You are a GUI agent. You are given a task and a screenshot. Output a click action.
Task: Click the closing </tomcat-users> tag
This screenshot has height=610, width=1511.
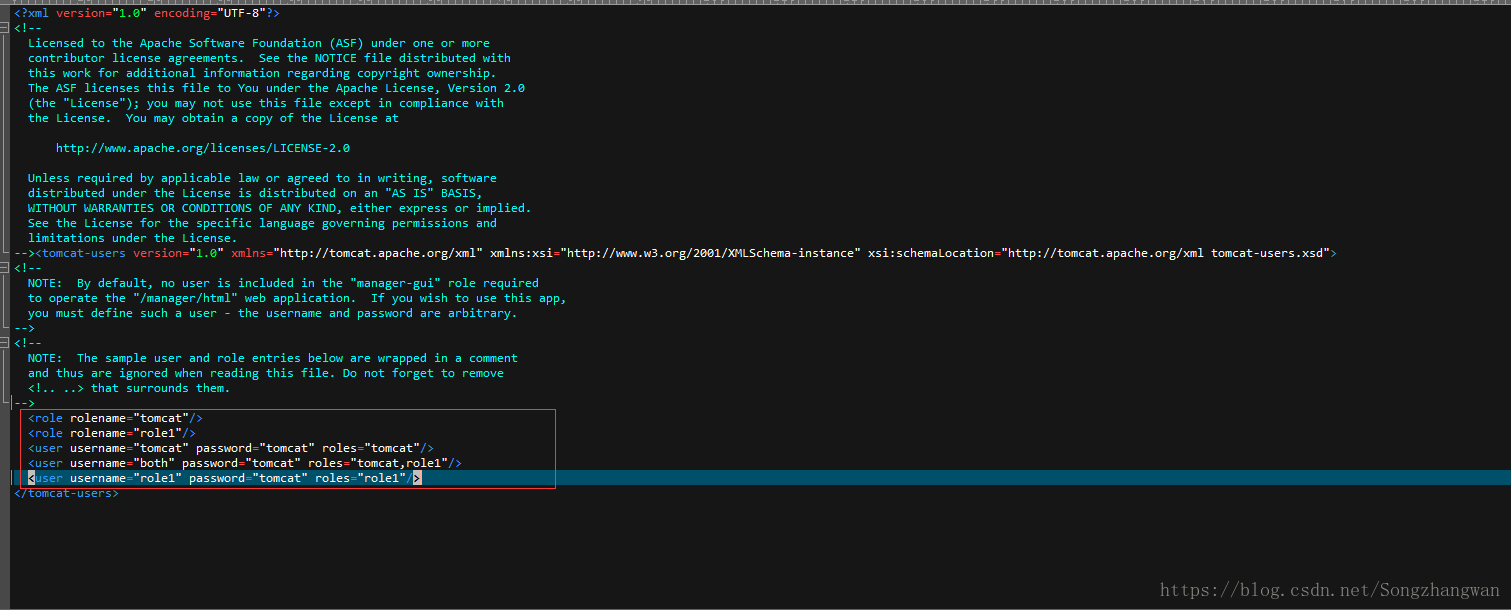tap(66, 493)
